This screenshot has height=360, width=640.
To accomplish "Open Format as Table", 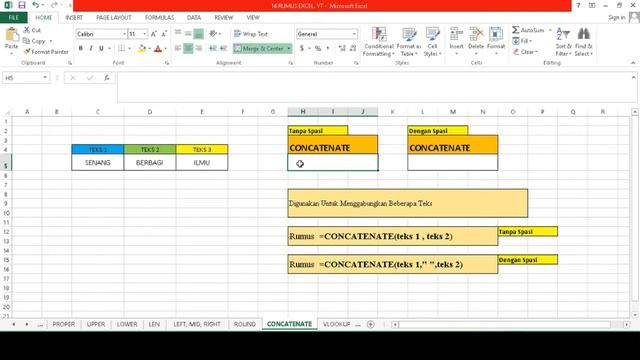I will point(409,42).
